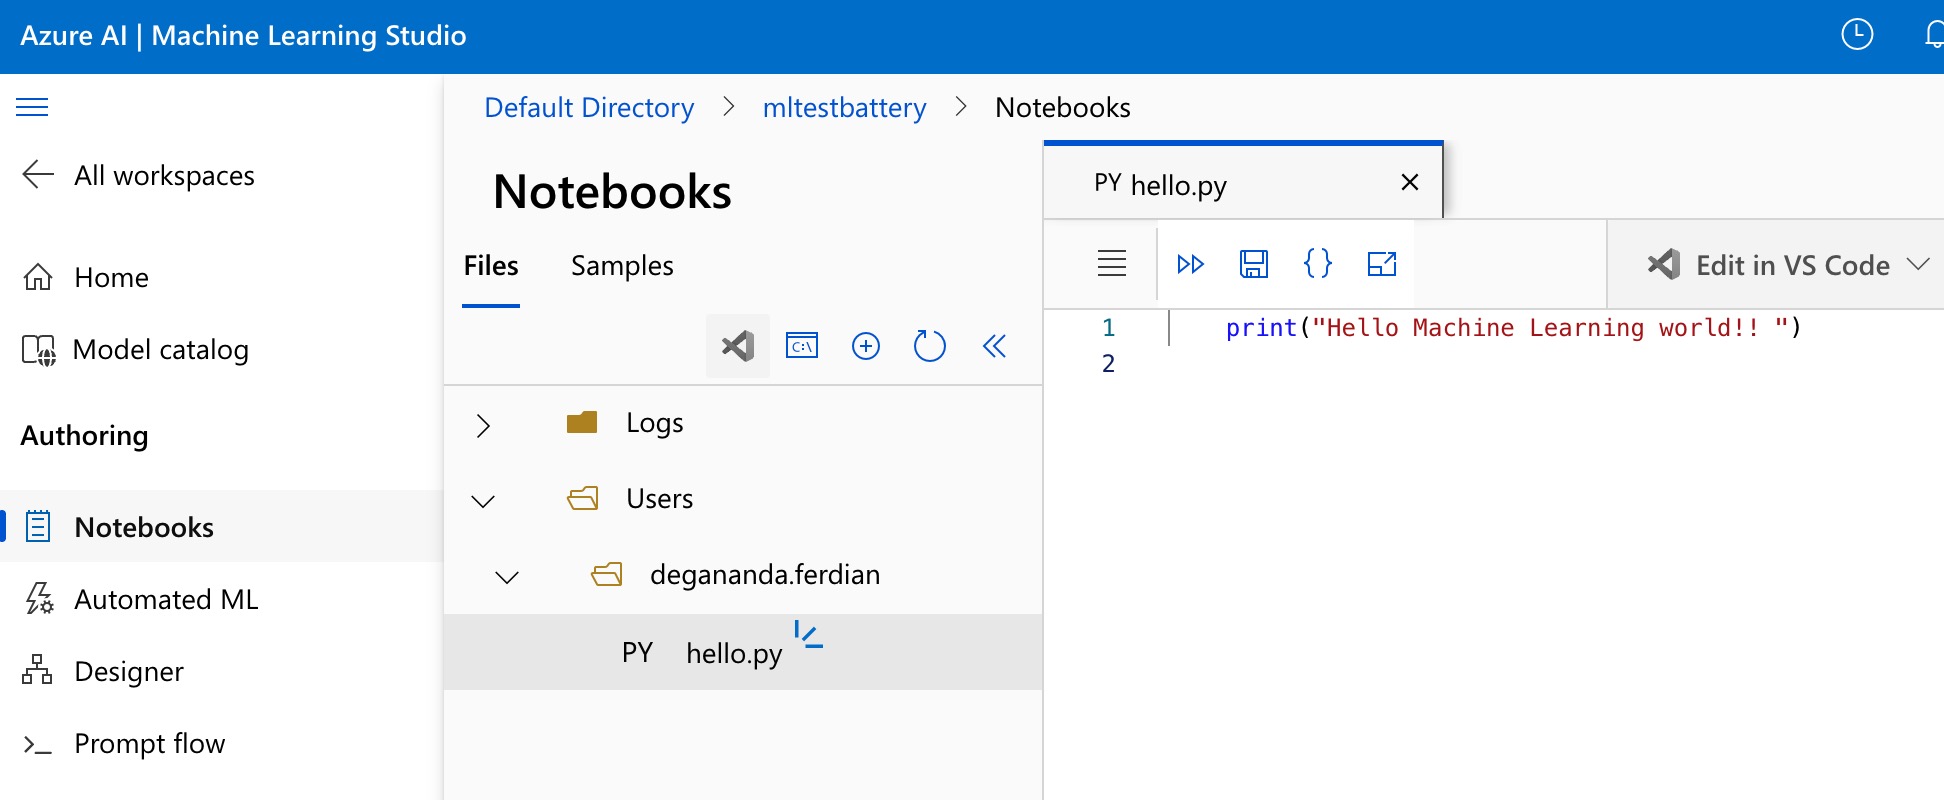The image size is (1944, 800).
Task: Add a new file with plus icon
Action: point(866,346)
